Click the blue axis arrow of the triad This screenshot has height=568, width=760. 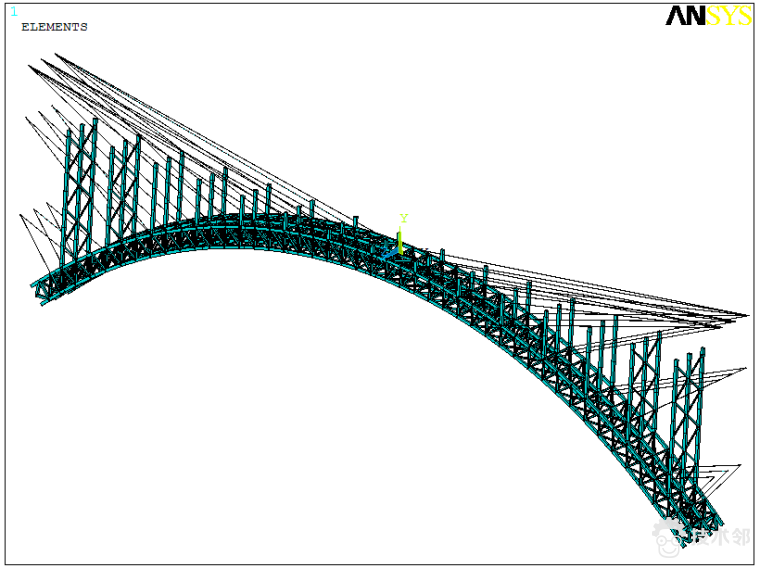(388, 255)
